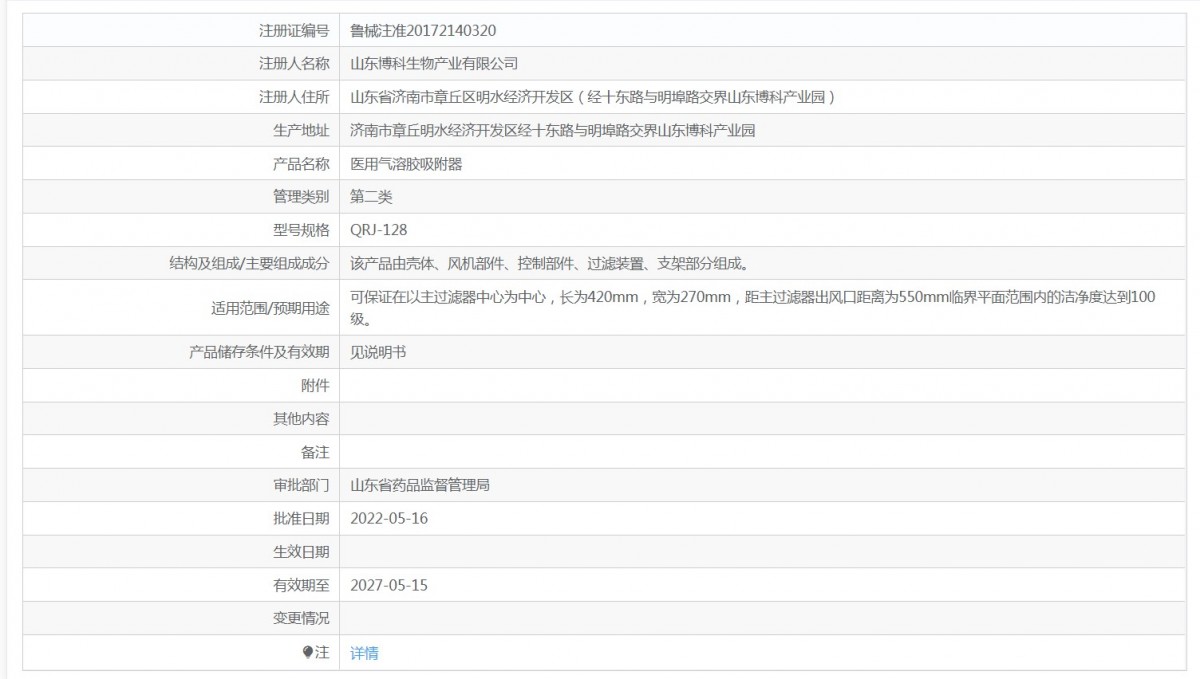
Task: Click the 审批部门 row label
Action: tap(301, 486)
